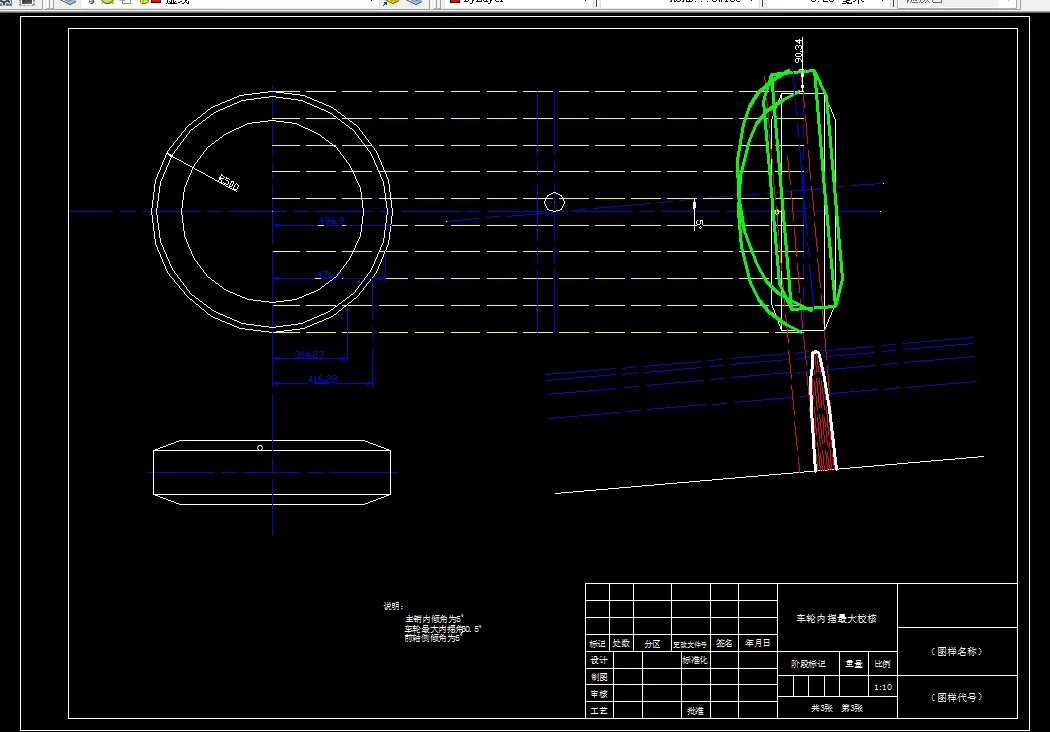Click the (图样名称) placeholder text
Viewport: 1050px width, 732px height.
(957, 652)
